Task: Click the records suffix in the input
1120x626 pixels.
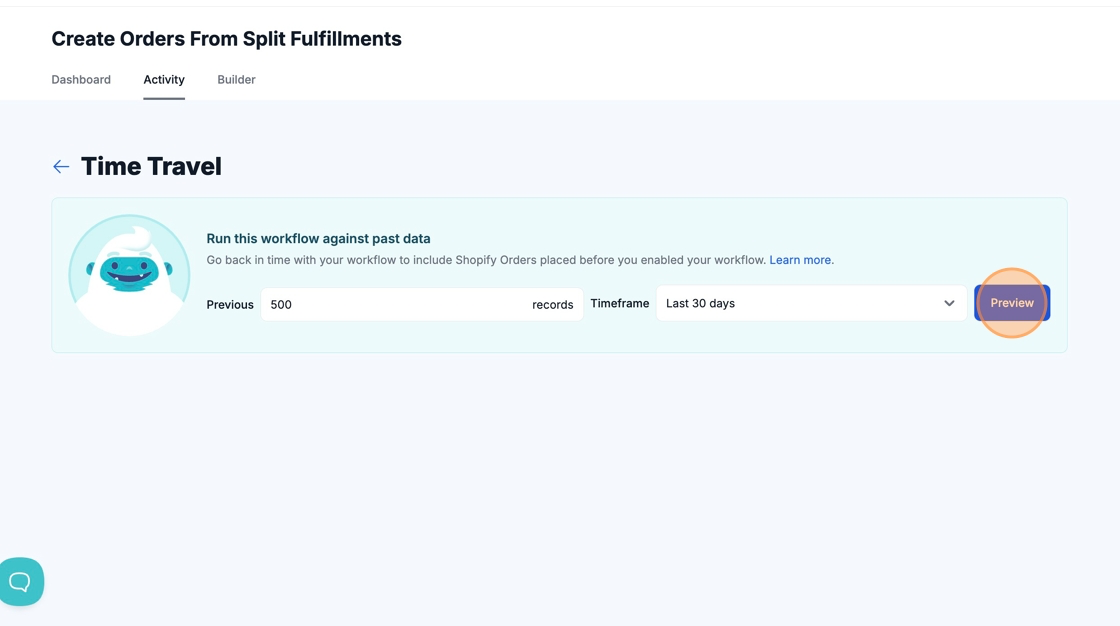Action: click(552, 305)
